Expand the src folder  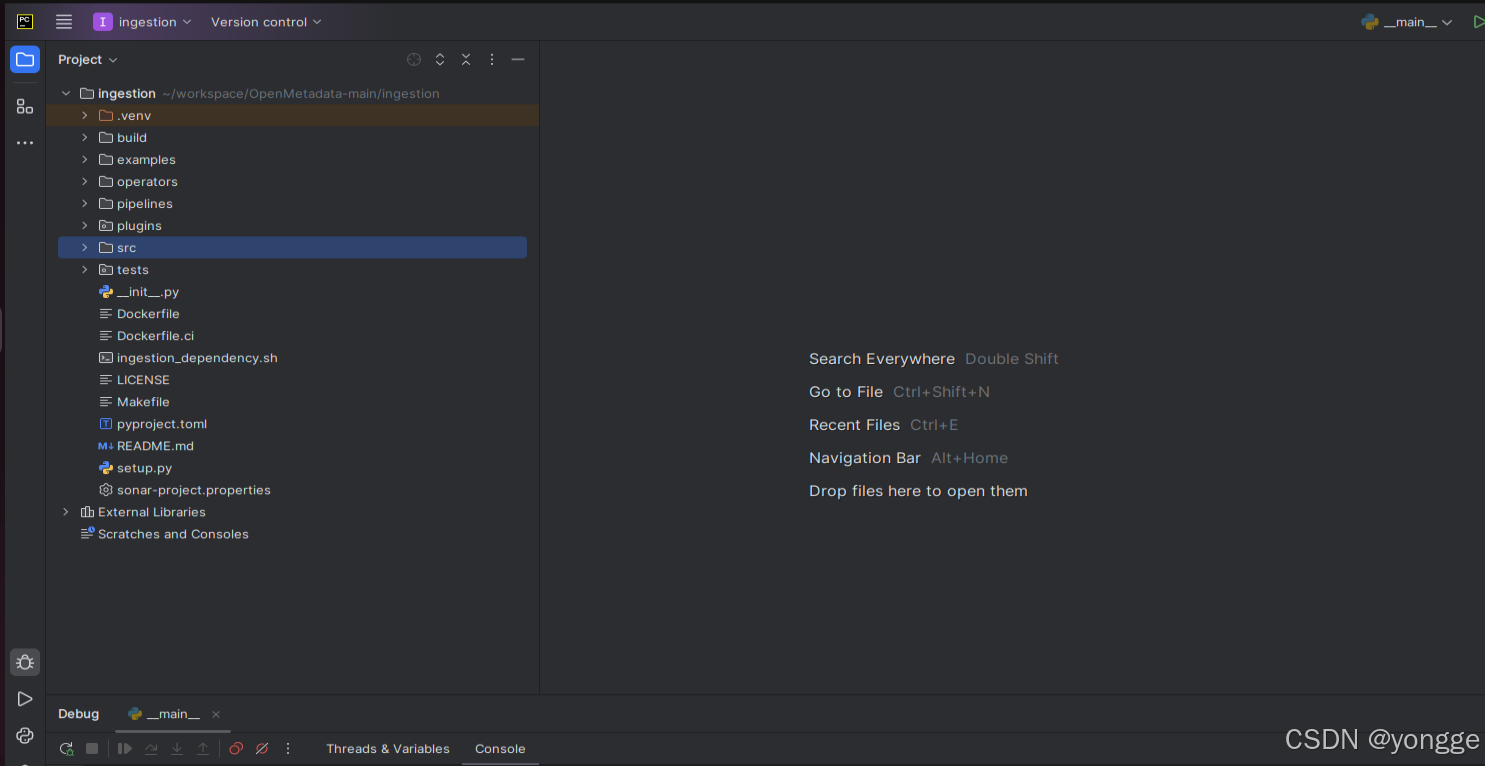coord(85,248)
